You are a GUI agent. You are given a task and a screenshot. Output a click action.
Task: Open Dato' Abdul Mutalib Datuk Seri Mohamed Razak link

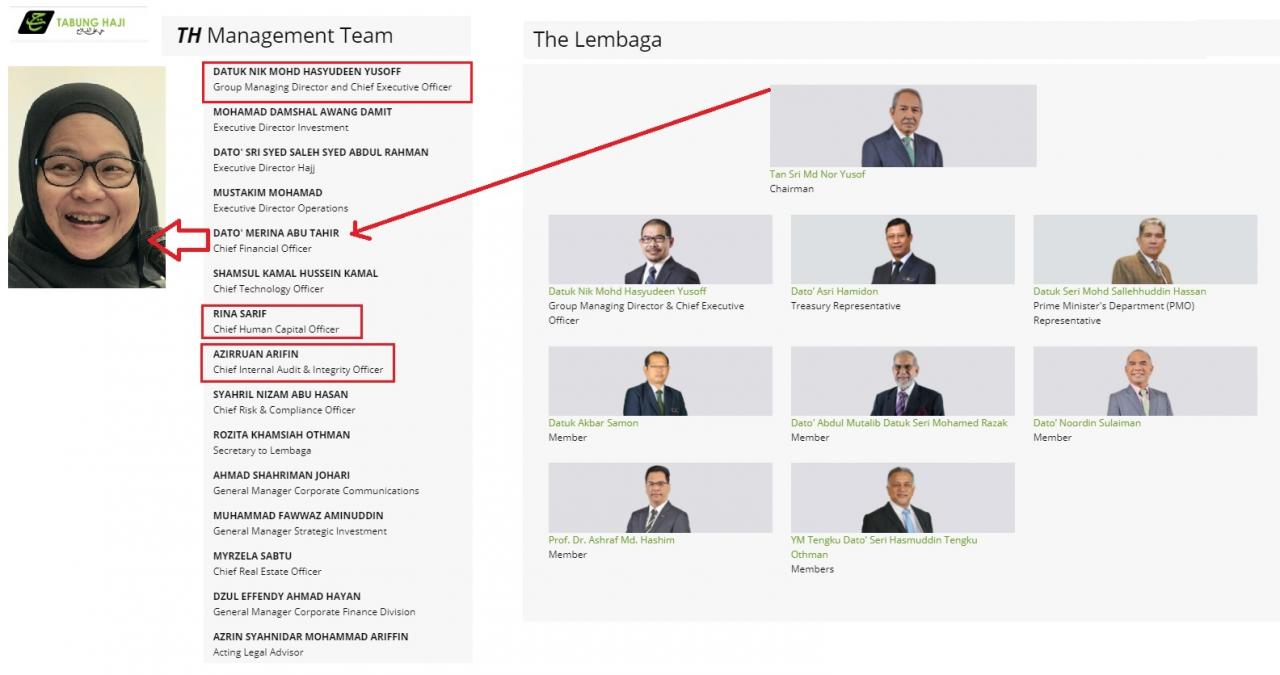pyautogui.click(x=899, y=423)
